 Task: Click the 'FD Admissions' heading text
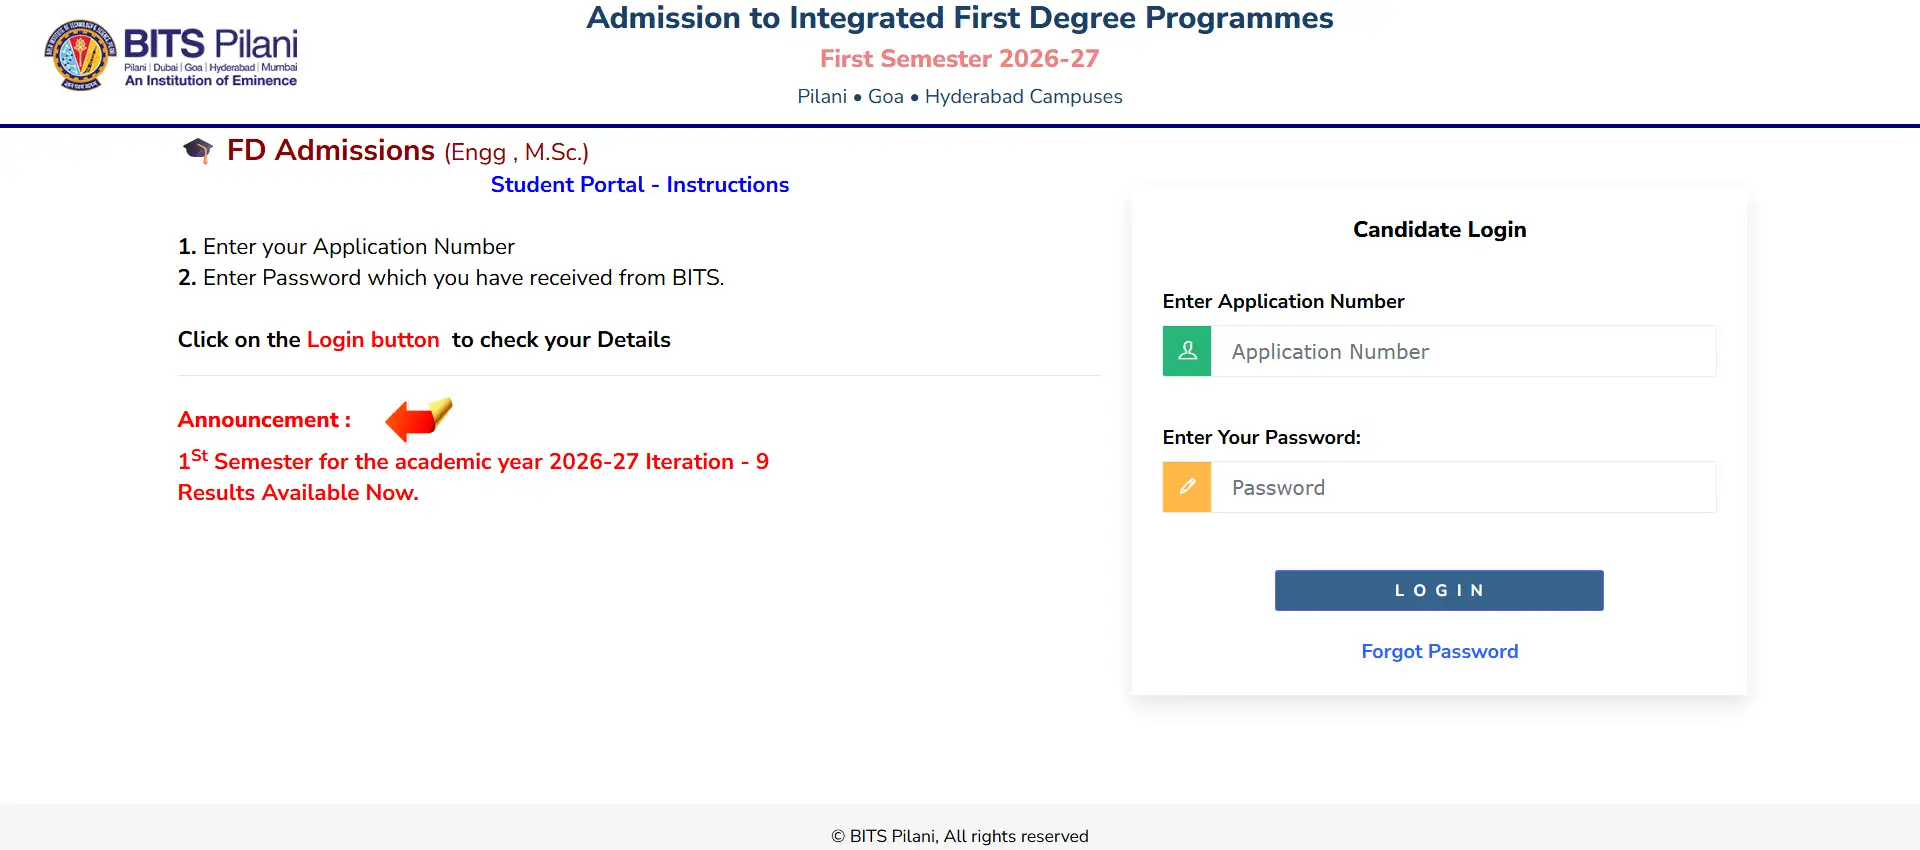pyautogui.click(x=331, y=150)
